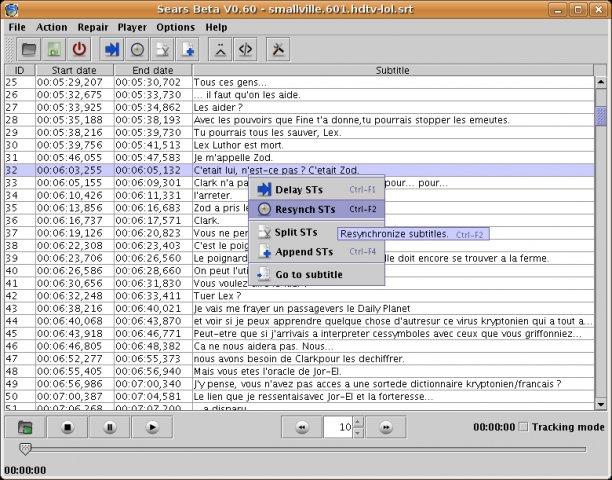Click the resynch clock toolbar icon
The height and width of the screenshot is (480, 612).
coord(137,50)
